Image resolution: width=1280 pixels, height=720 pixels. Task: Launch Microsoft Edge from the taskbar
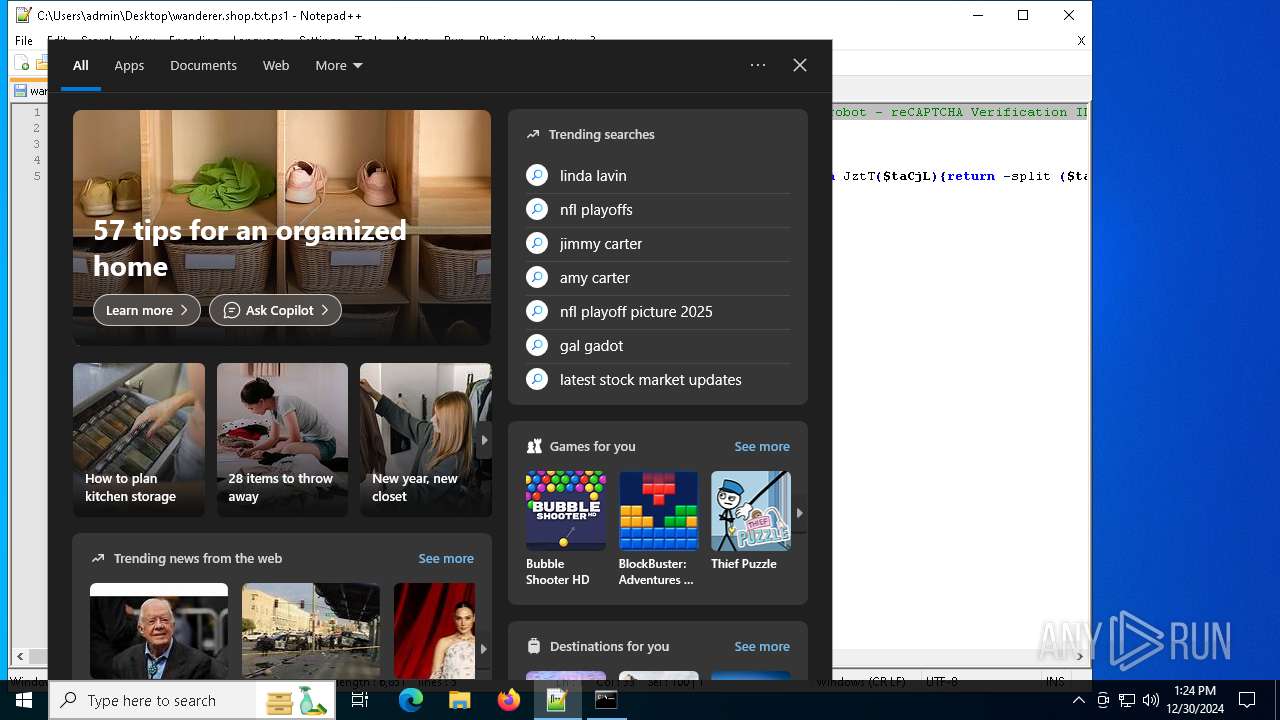point(411,700)
